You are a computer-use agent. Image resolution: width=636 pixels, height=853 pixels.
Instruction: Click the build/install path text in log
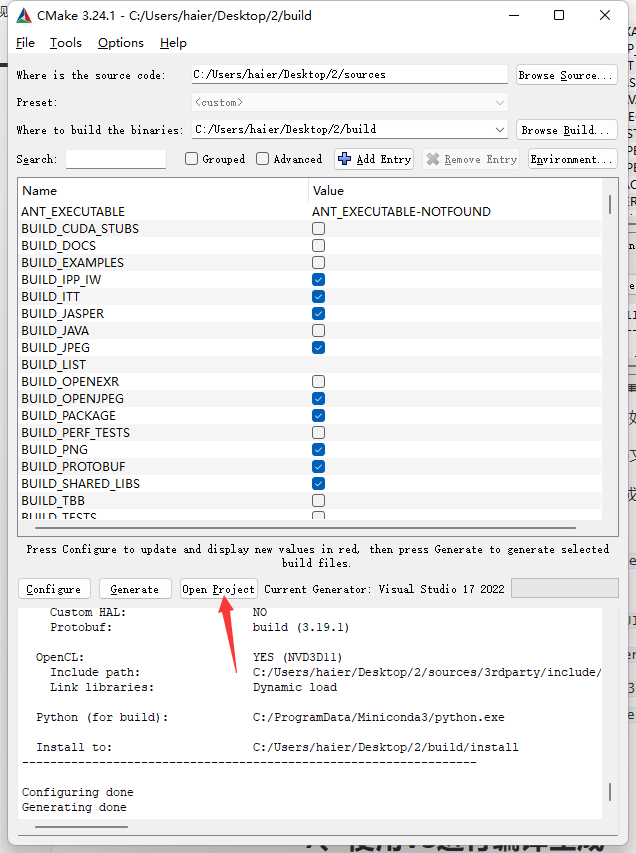386,747
